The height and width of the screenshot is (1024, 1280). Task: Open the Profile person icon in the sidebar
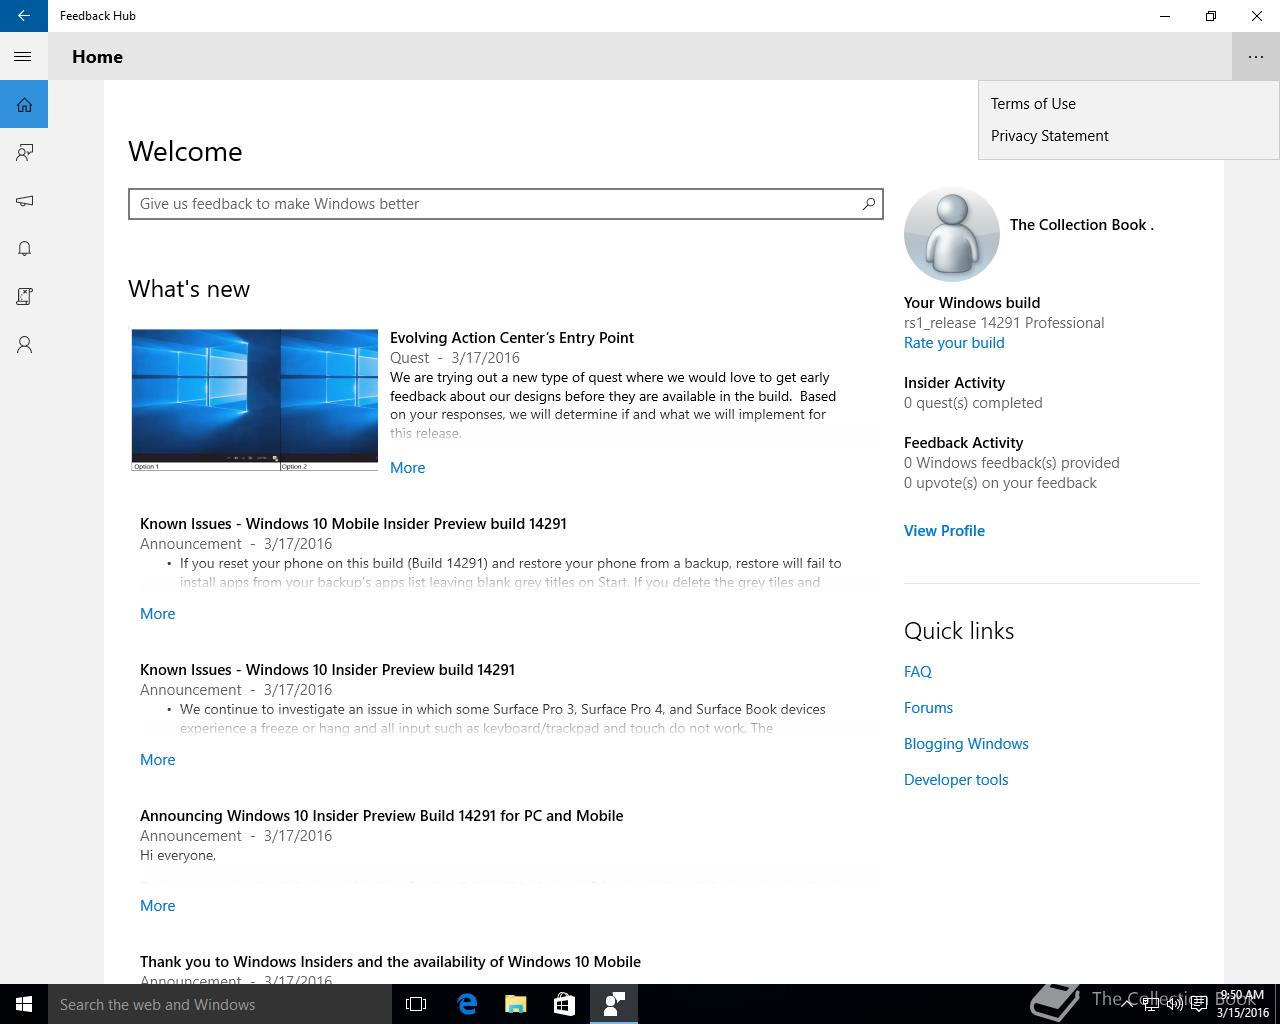click(x=24, y=345)
